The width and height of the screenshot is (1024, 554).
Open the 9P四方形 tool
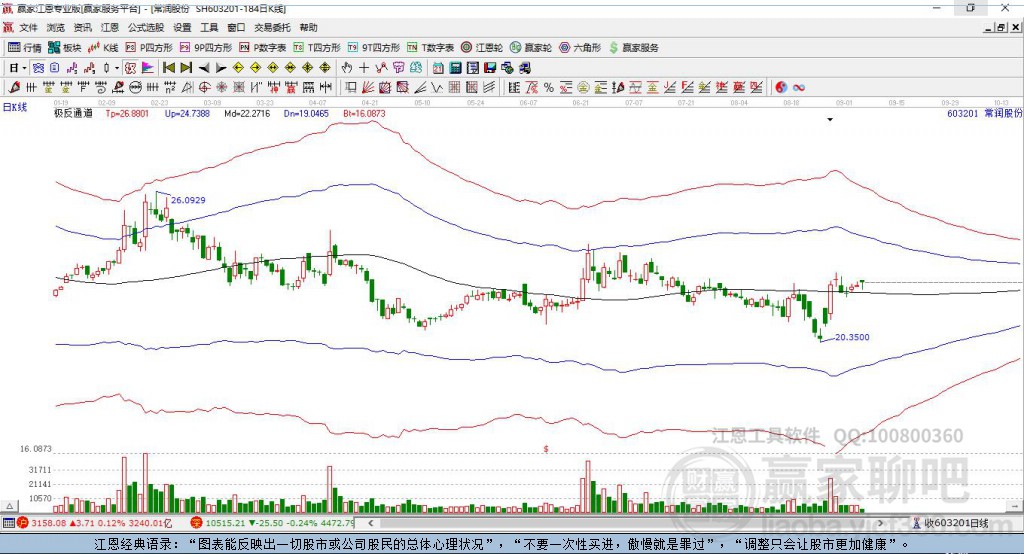click(206, 48)
